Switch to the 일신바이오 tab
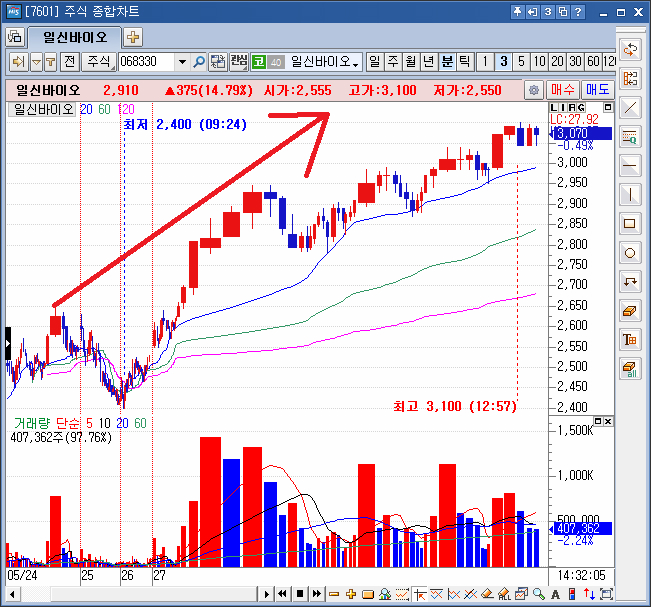The height and width of the screenshot is (607, 651). pos(74,37)
